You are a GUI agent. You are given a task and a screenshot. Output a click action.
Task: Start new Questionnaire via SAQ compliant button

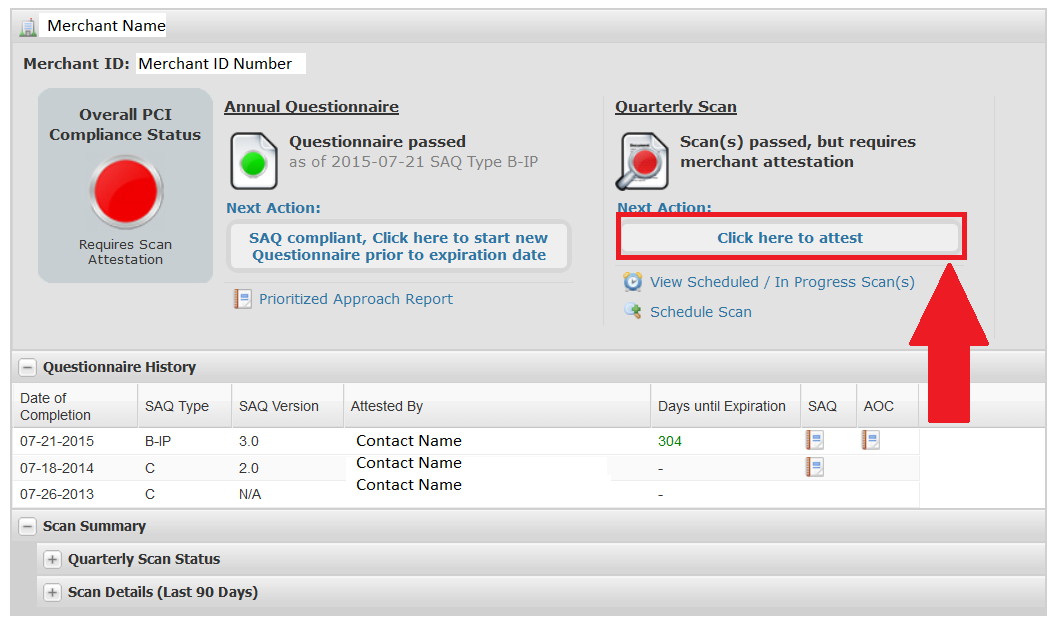(x=399, y=246)
